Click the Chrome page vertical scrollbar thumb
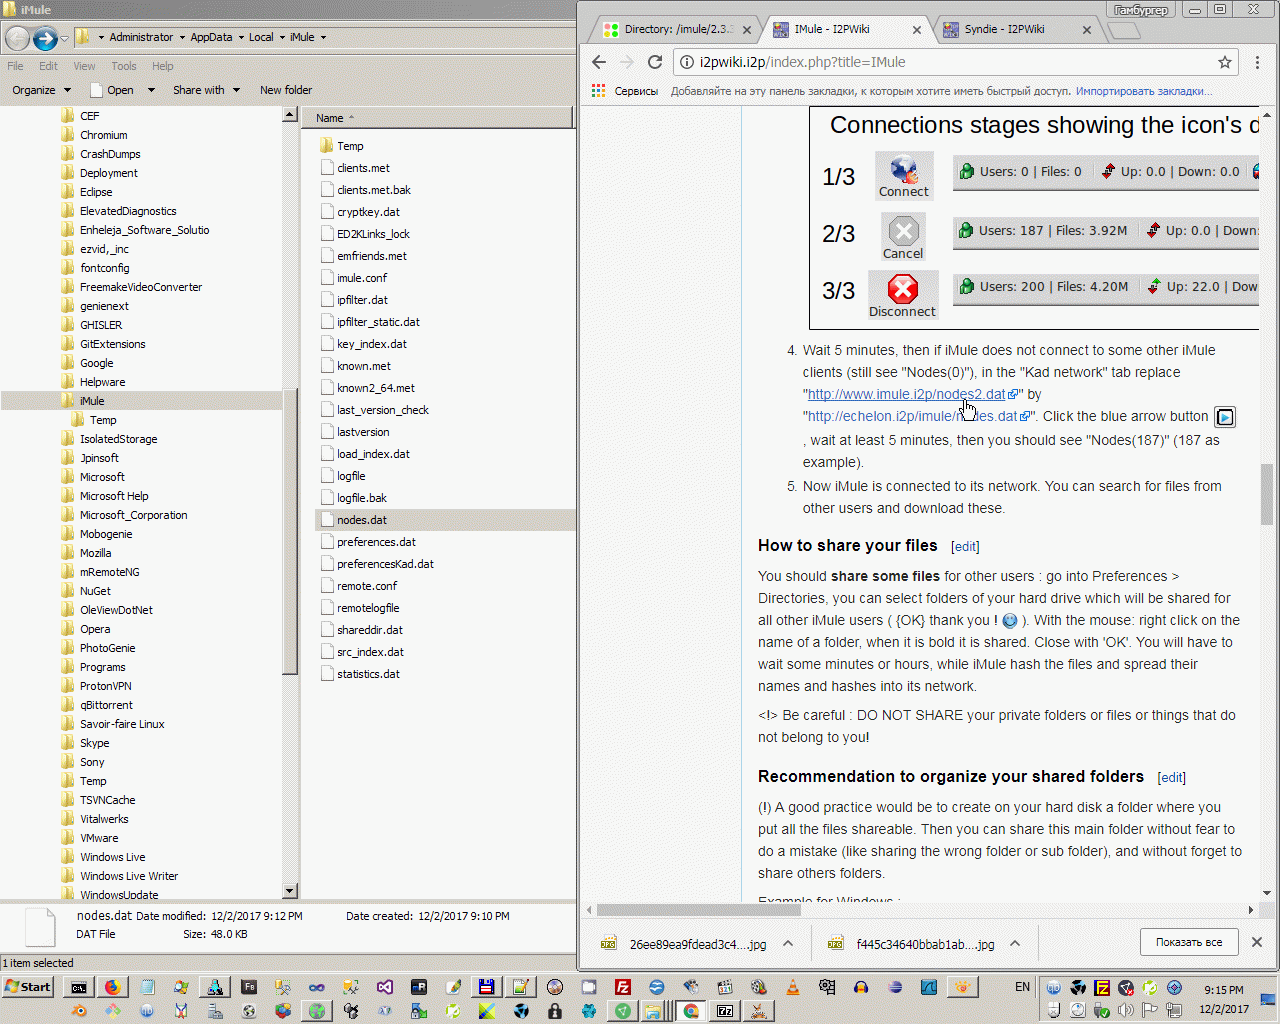Image resolution: width=1280 pixels, height=1024 pixels. point(1267,495)
